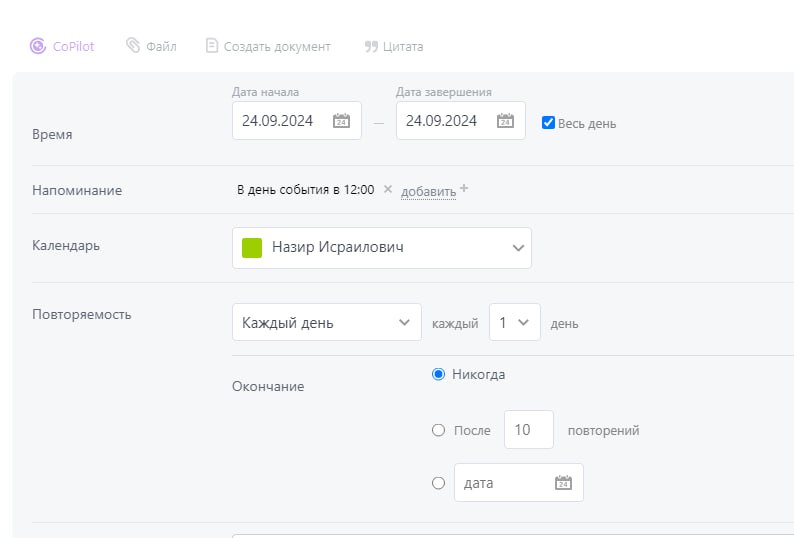Click the Дата начала date field
This screenshot has height=538, width=794.
tap(279, 121)
